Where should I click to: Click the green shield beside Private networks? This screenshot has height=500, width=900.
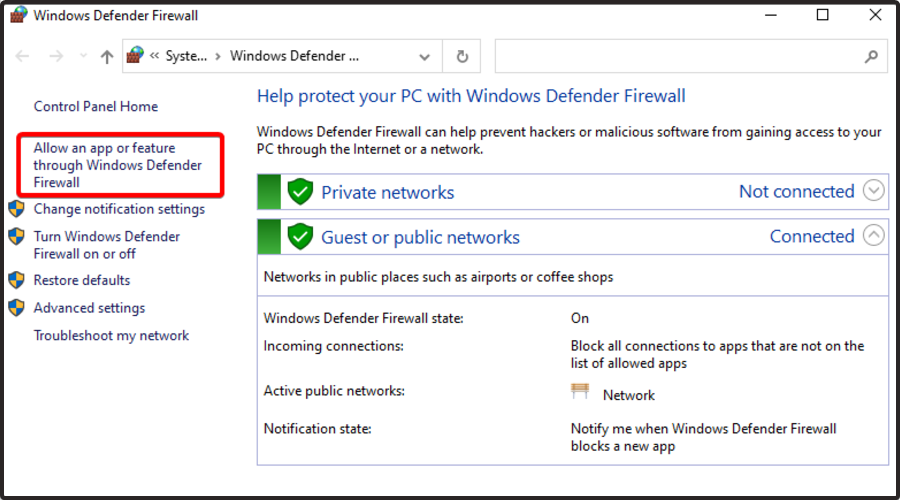coord(300,192)
